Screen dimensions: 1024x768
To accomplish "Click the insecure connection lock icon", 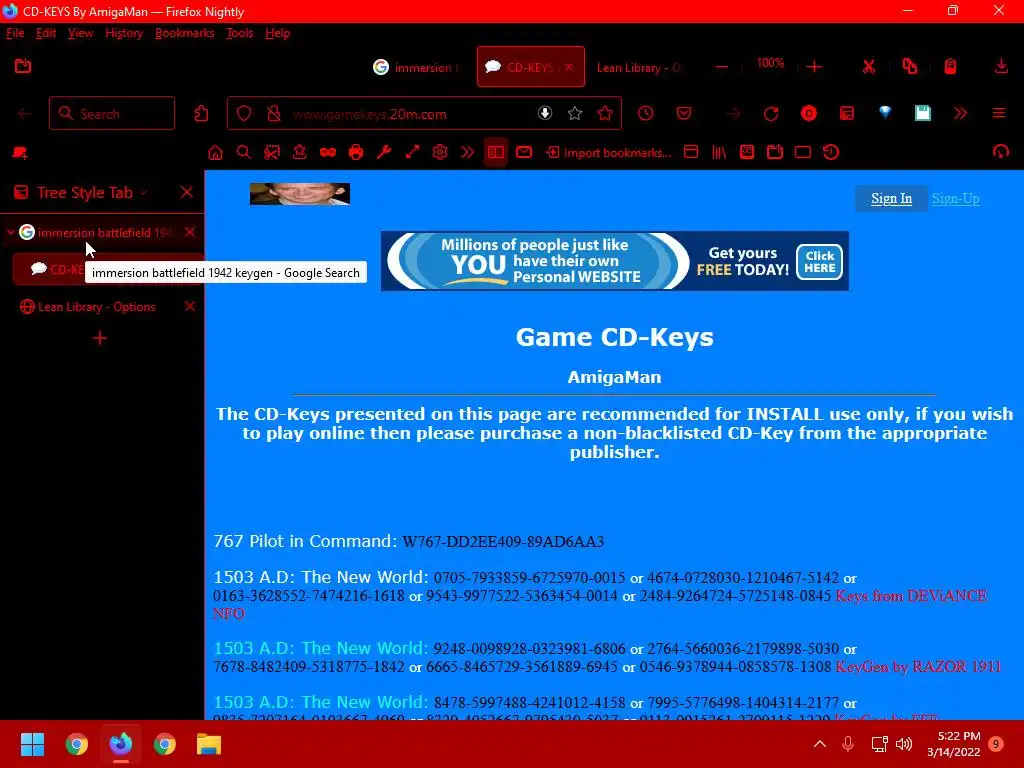I will (274, 114).
